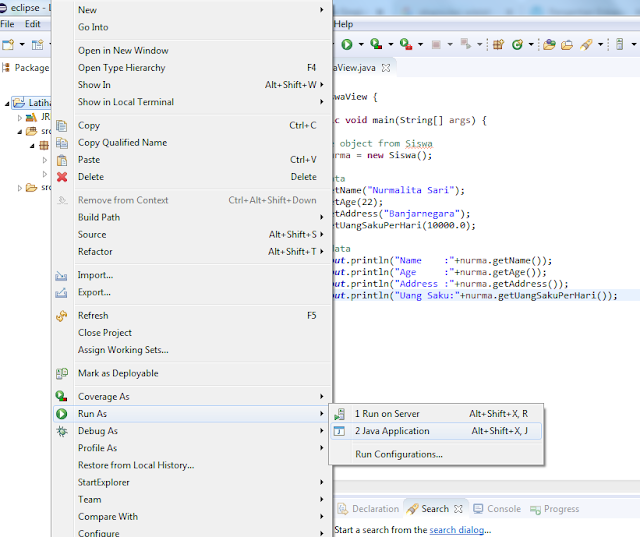Open the Edit menu
This screenshot has width=640, height=537.
[x=33, y=24]
